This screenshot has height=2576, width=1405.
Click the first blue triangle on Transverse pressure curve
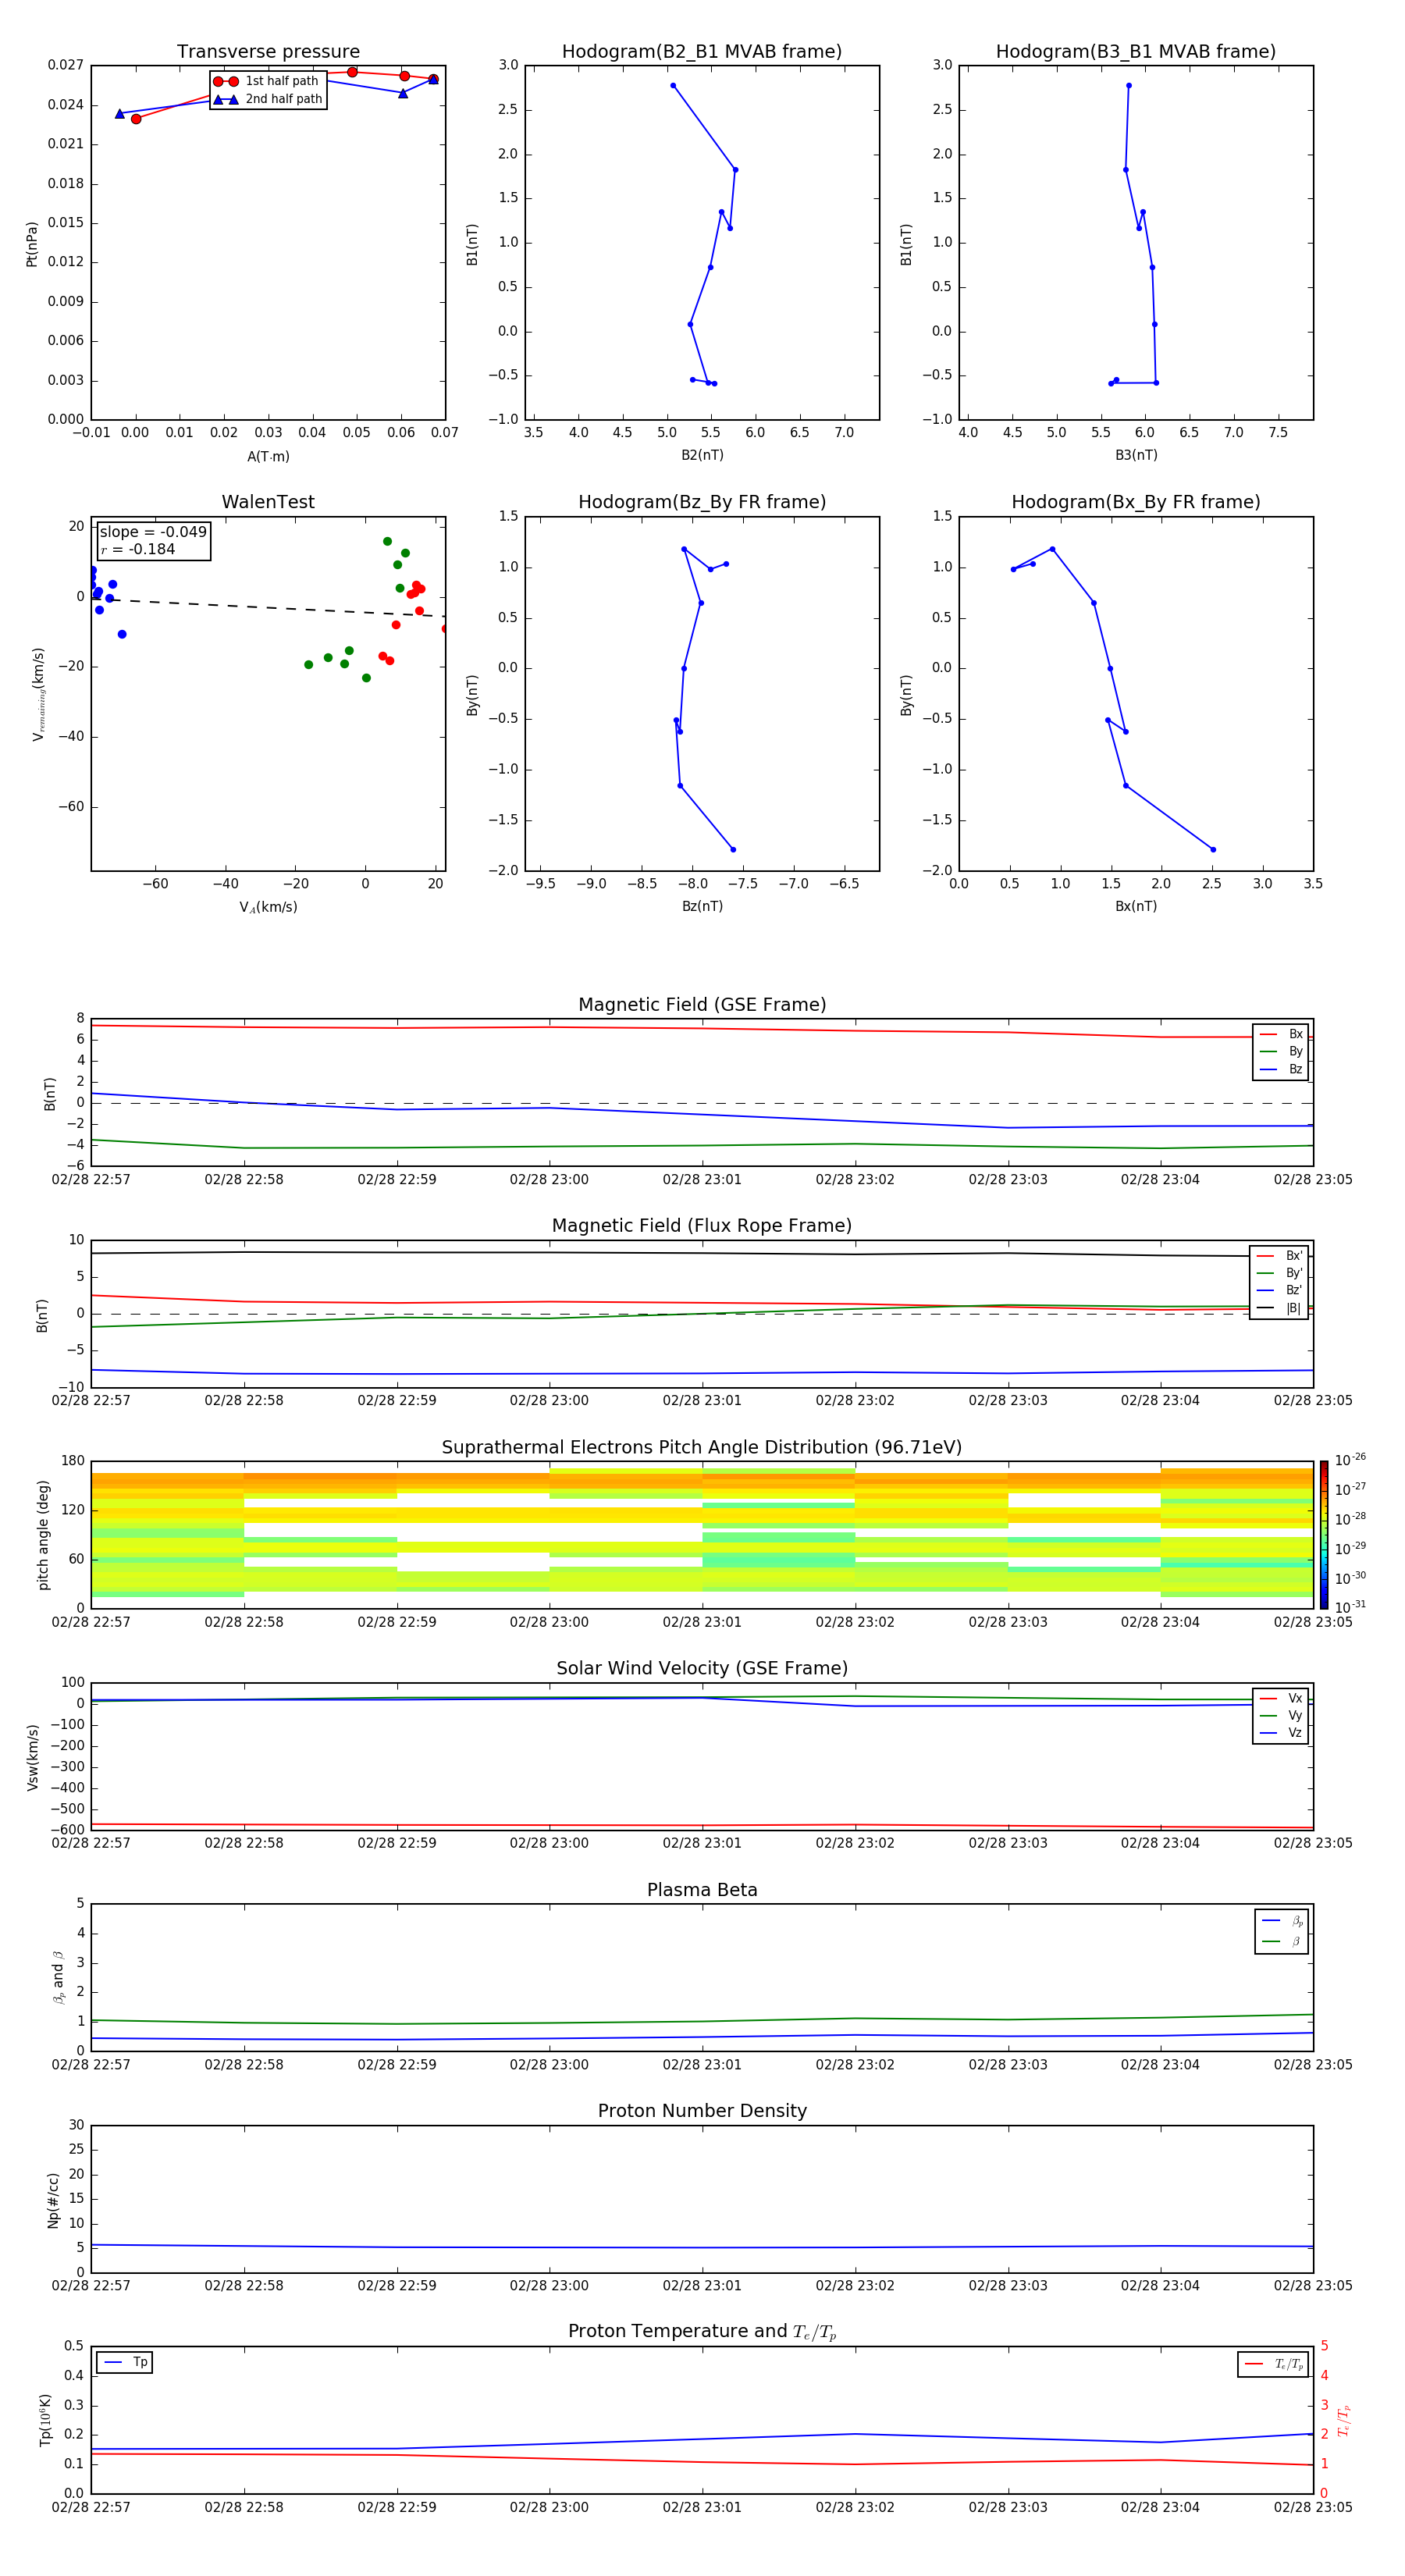coord(119,113)
